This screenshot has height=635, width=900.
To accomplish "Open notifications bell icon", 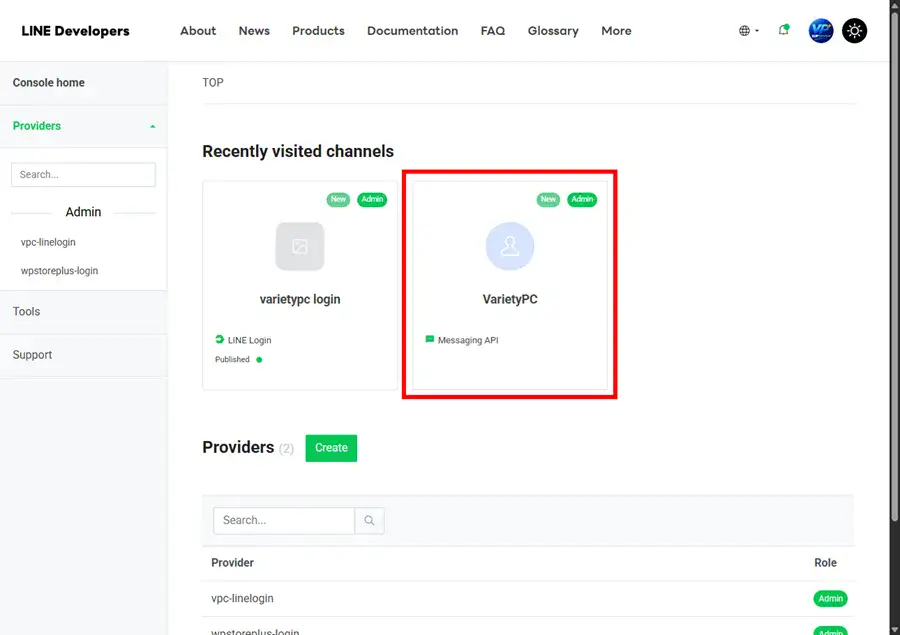I will (x=783, y=30).
